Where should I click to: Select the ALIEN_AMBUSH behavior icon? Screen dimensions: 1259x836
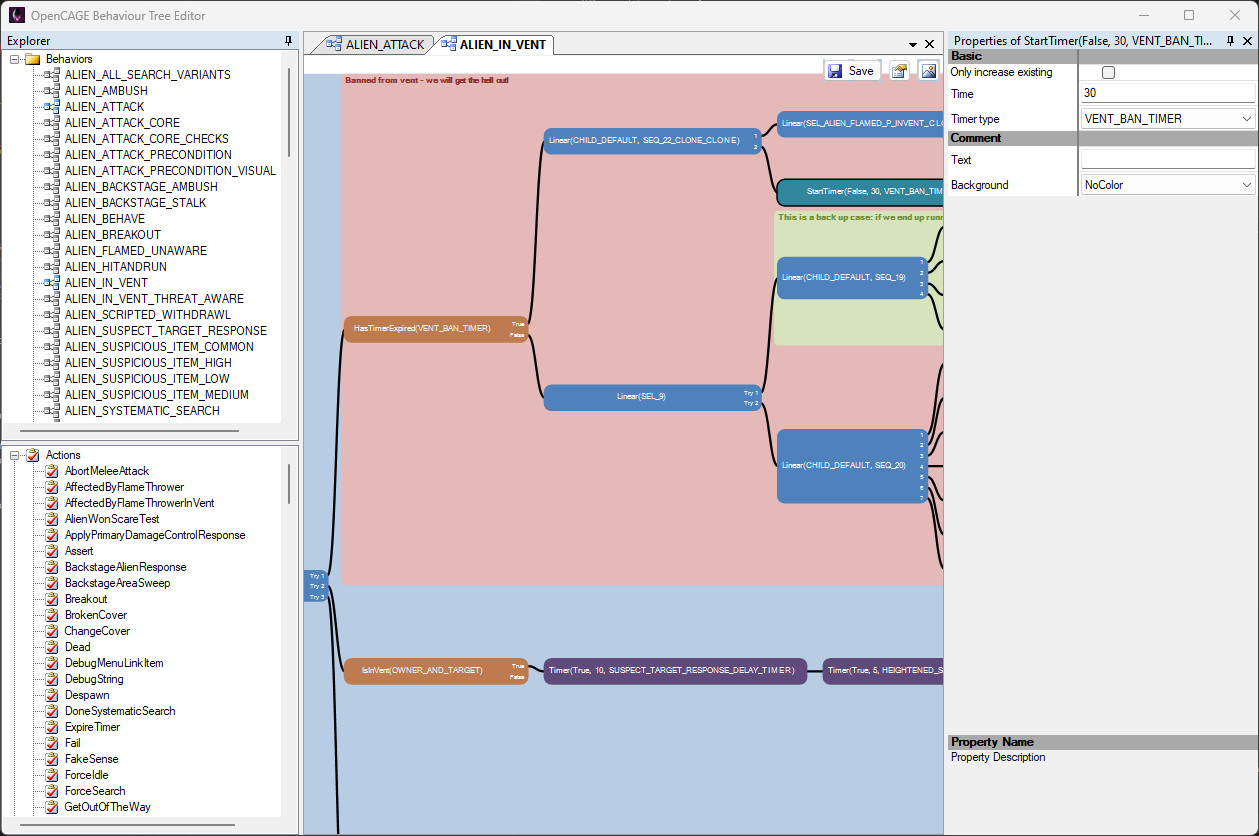(52, 91)
